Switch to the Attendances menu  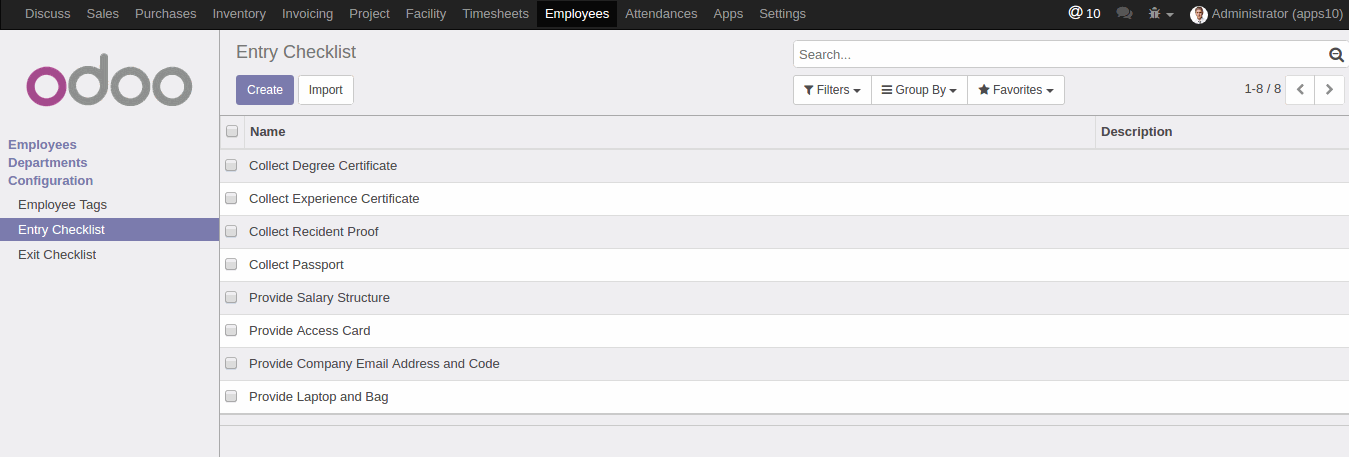pos(661,14)
